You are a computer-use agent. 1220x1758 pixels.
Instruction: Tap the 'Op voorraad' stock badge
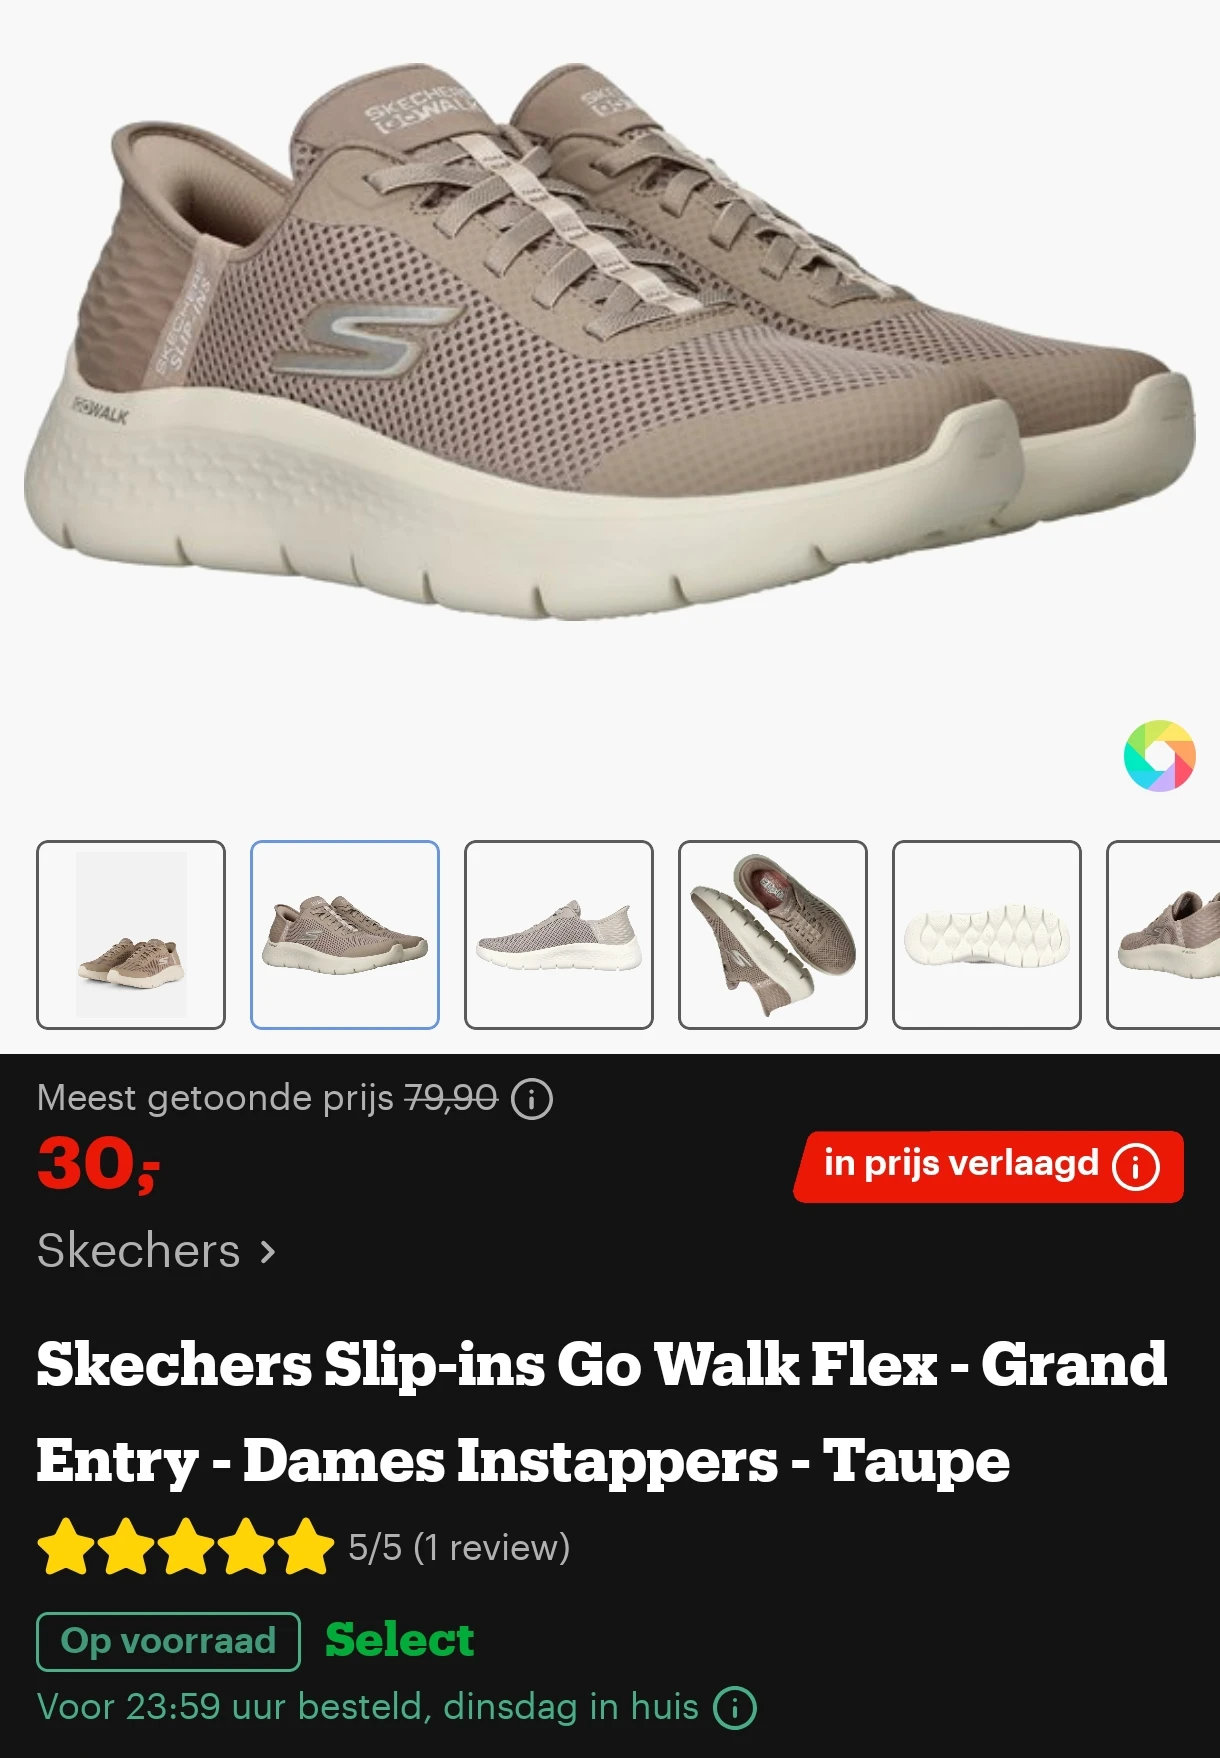[169, 1641]
